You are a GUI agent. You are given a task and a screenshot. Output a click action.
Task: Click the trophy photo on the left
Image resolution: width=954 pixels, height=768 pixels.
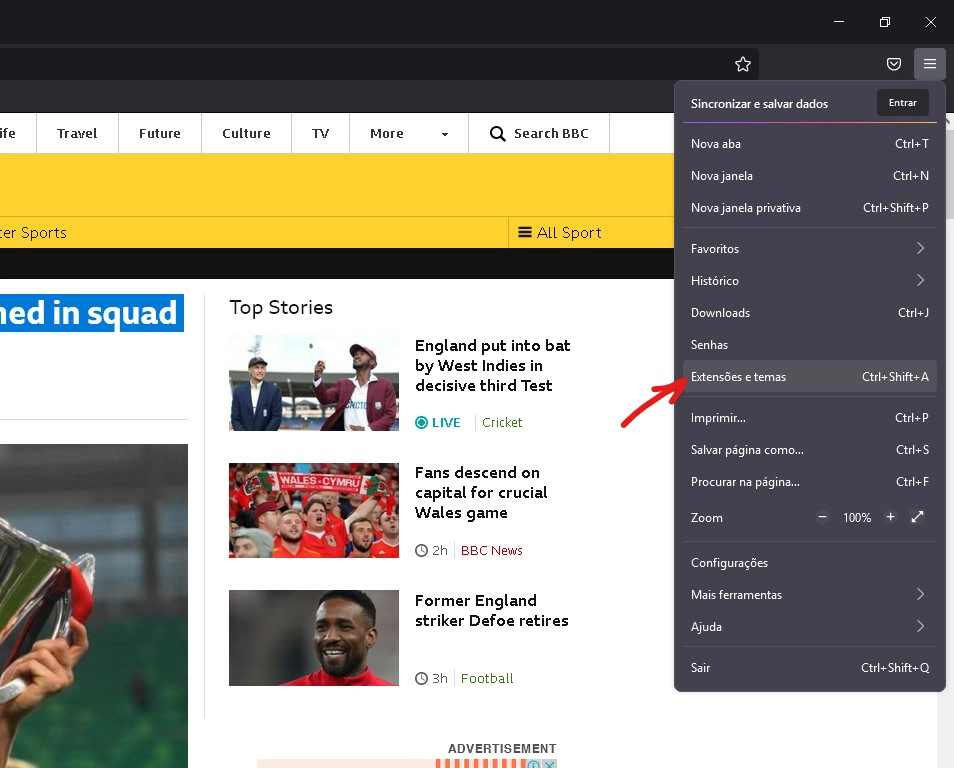94,606
